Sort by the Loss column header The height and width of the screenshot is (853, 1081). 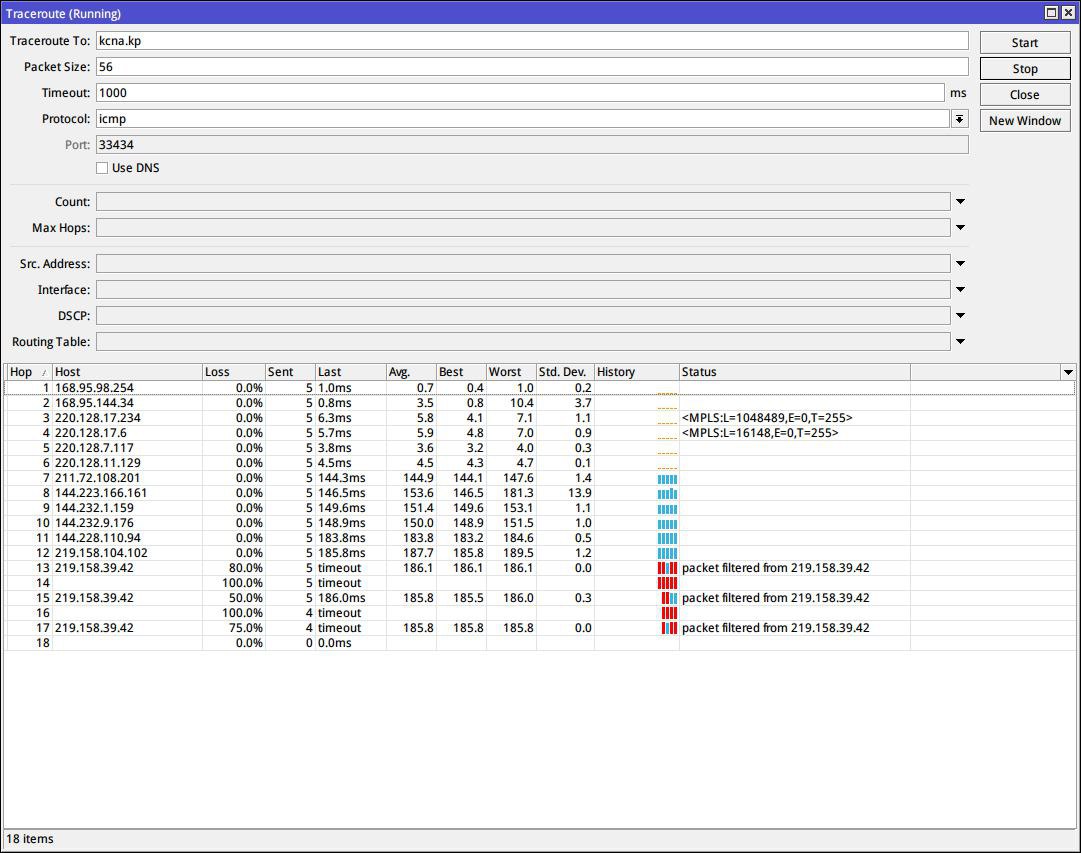tap(232, 372)
